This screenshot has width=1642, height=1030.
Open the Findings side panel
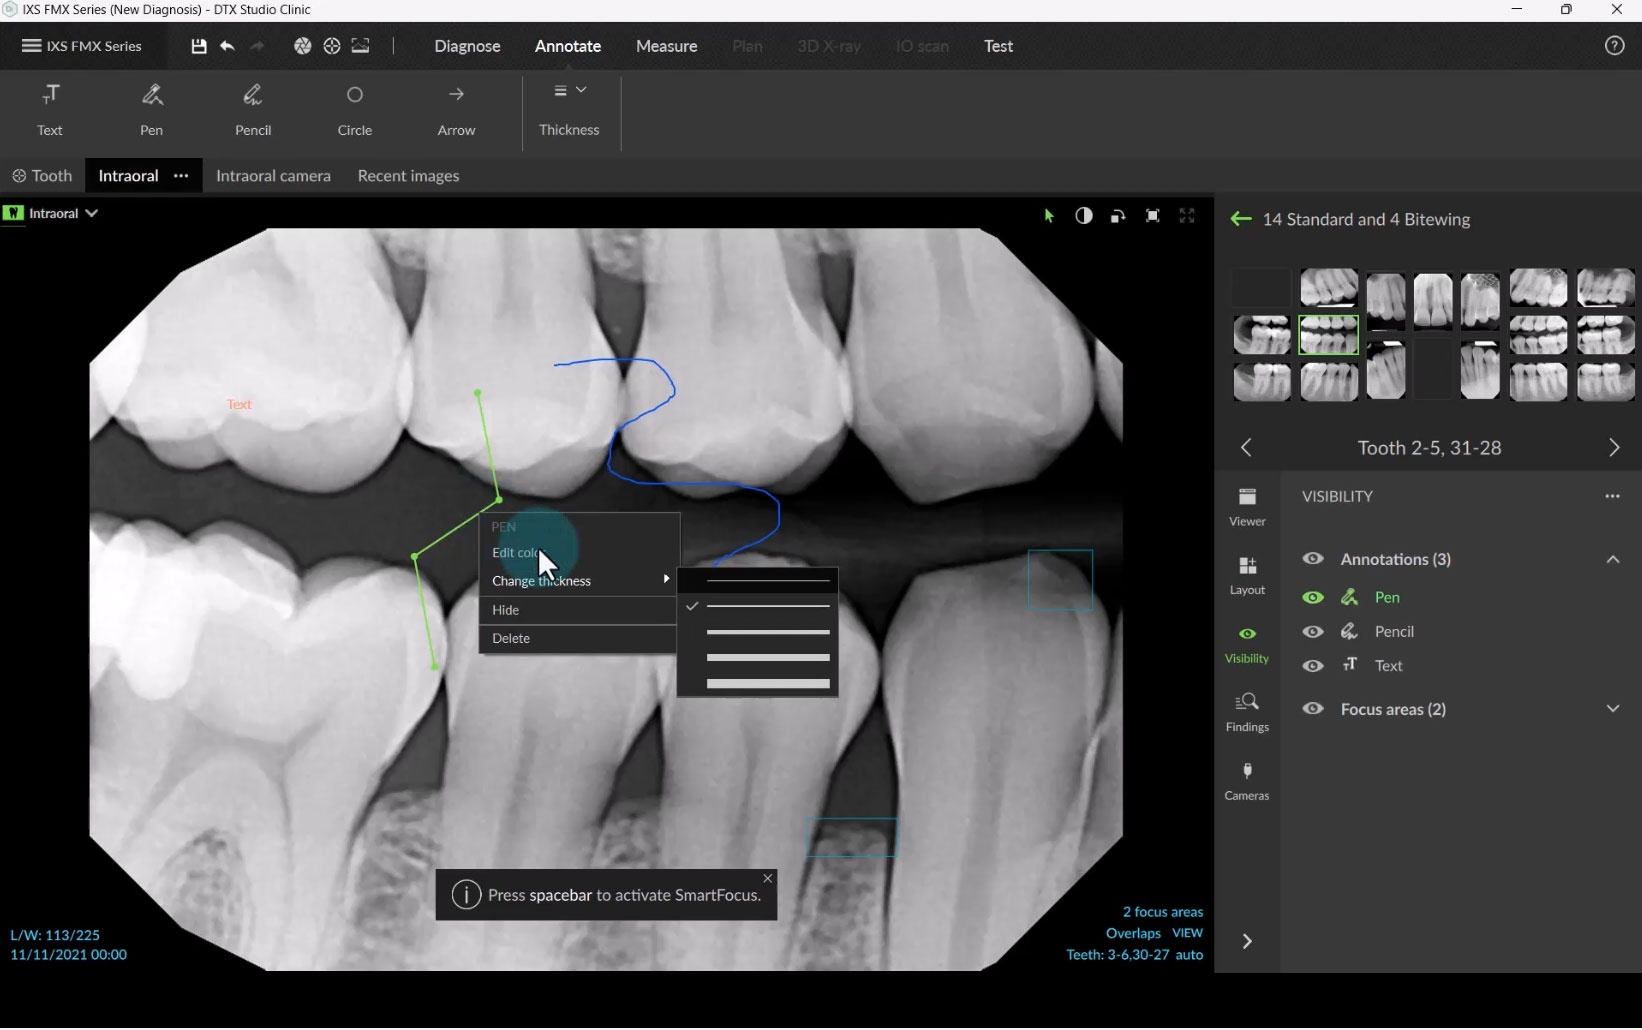click(x=1247, y=713)
